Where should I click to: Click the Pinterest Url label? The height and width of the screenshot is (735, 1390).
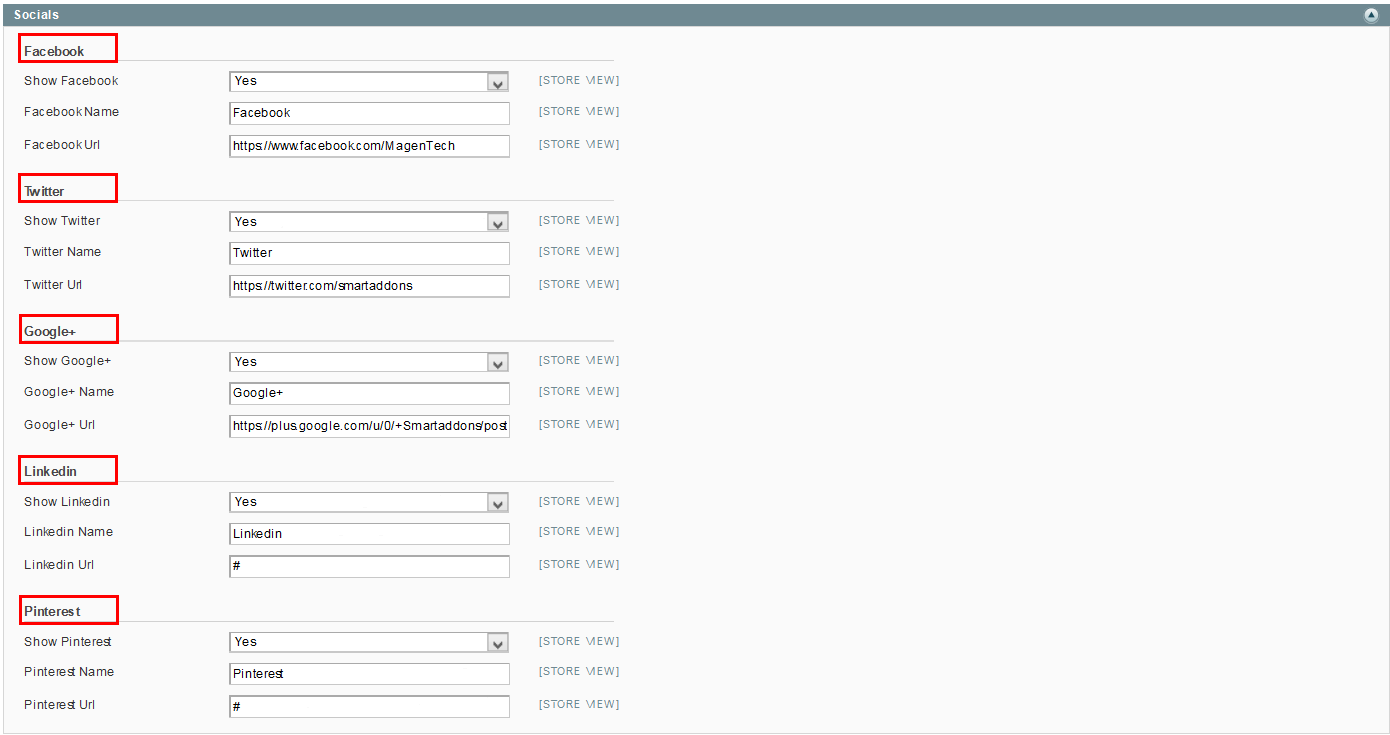tap(60, 705)
